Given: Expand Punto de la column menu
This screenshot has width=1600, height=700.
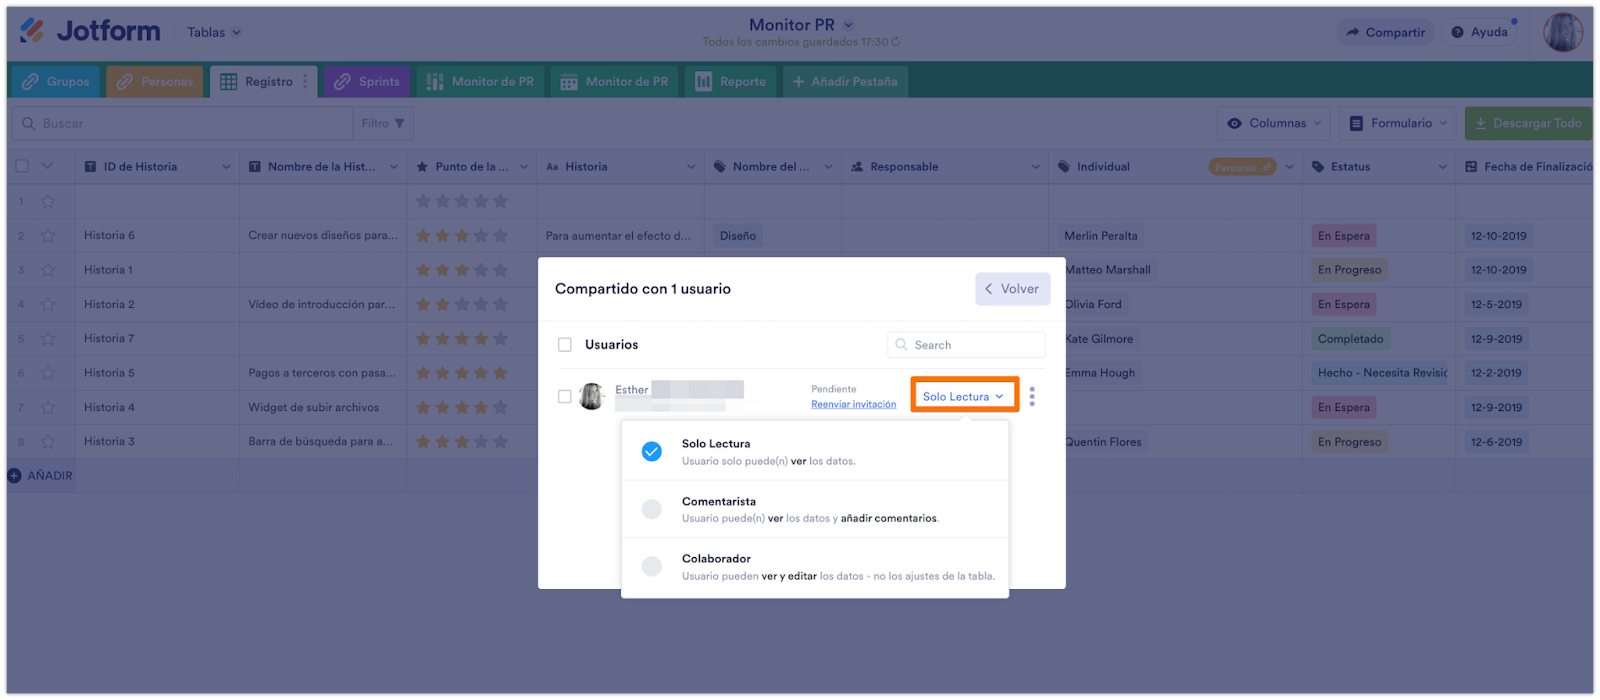Looking at the screenshot, I should [x=524, y=167].
